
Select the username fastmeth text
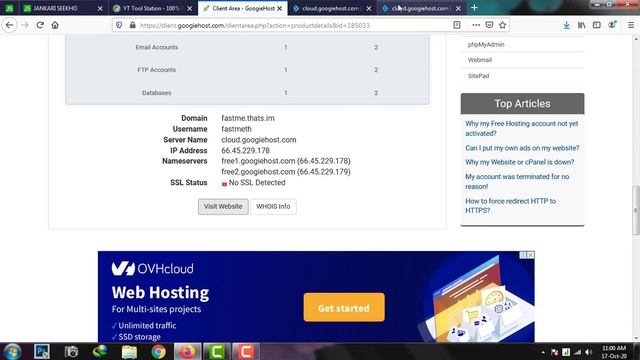[x=236, y=129]
